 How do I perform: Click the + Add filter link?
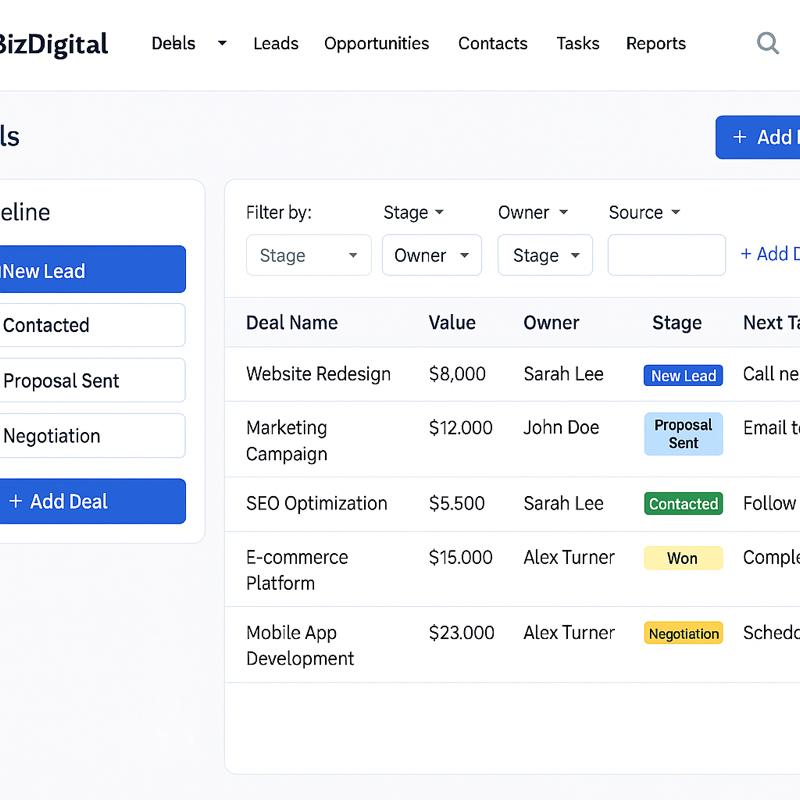pos(769,254)
